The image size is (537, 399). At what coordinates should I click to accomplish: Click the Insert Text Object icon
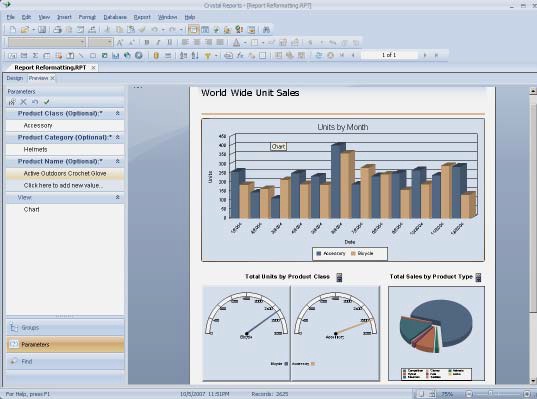click(12, 55)
